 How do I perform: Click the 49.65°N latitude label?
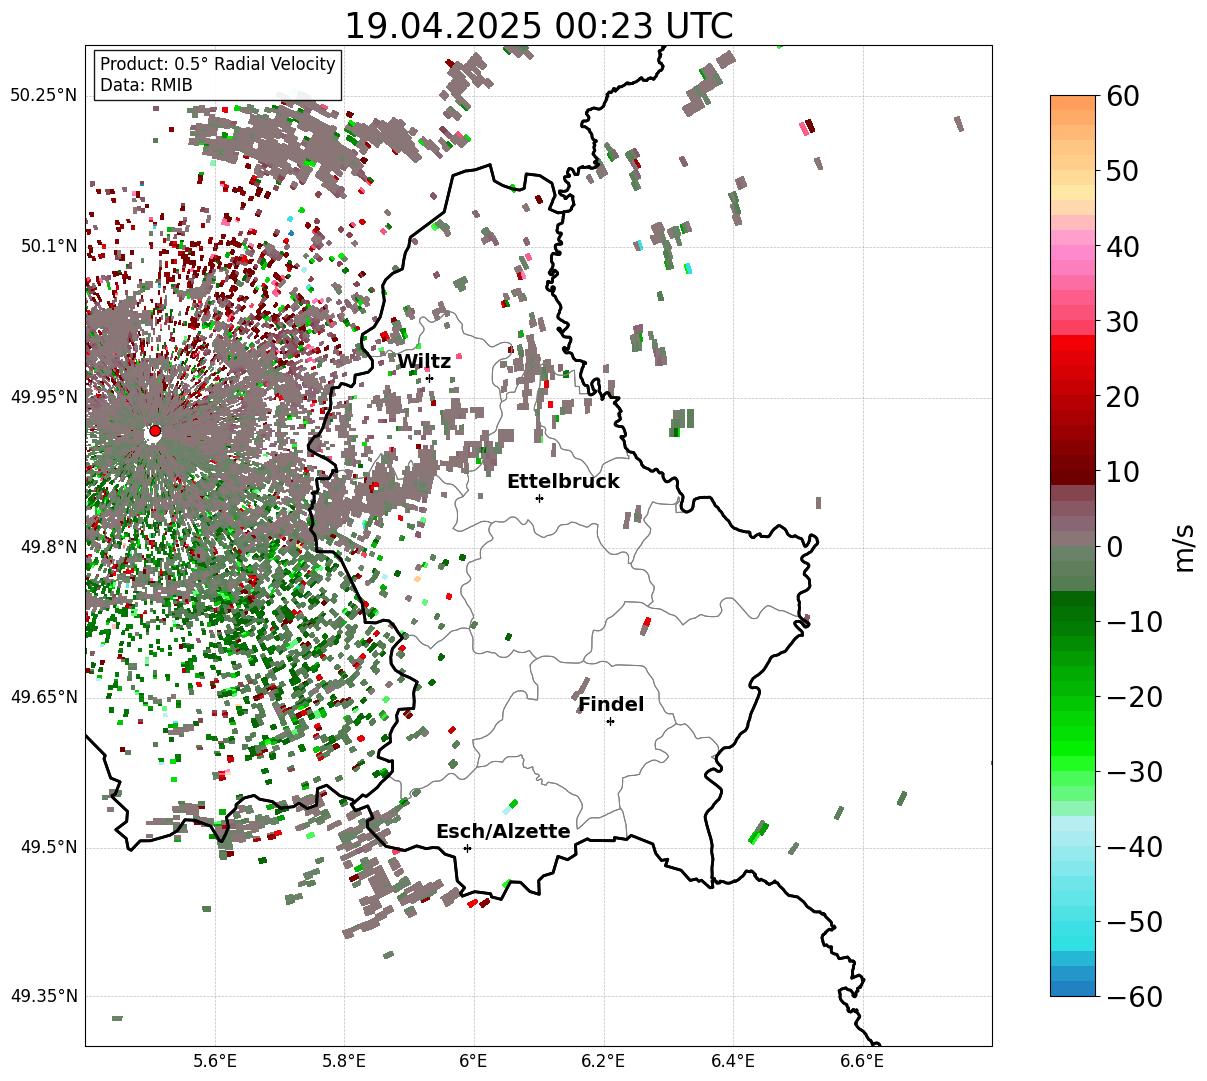point(43,697)
